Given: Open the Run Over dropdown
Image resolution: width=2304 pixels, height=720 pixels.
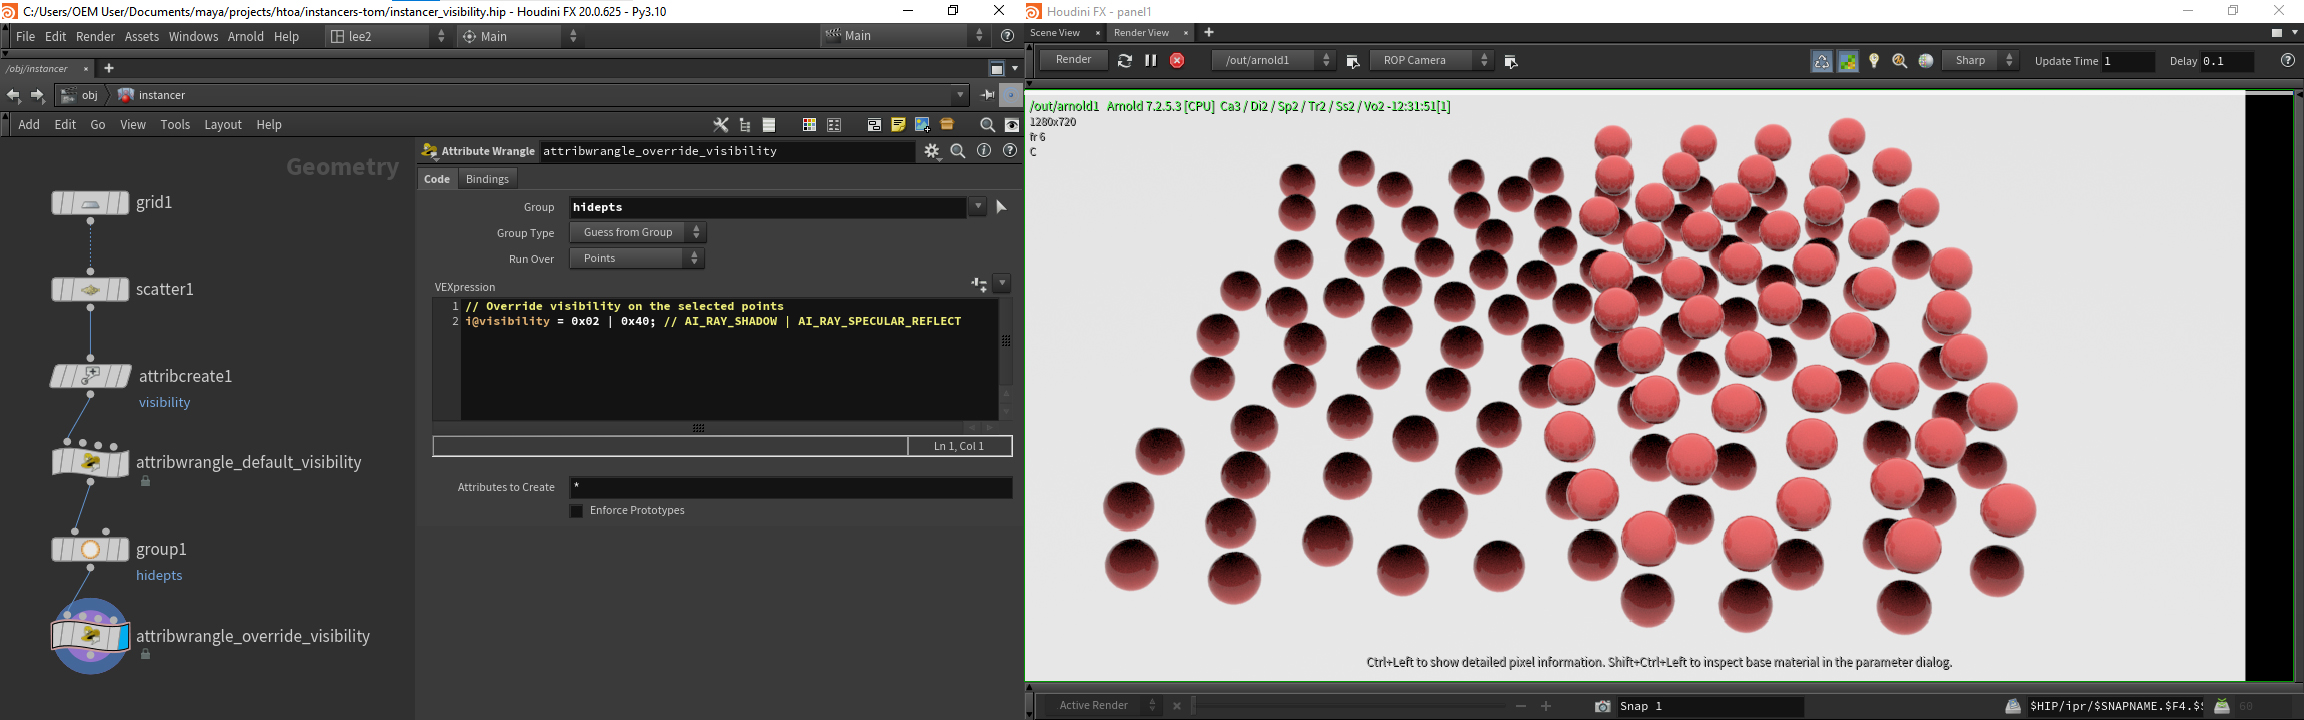Looking at the screenshot, I should (637, 259).
